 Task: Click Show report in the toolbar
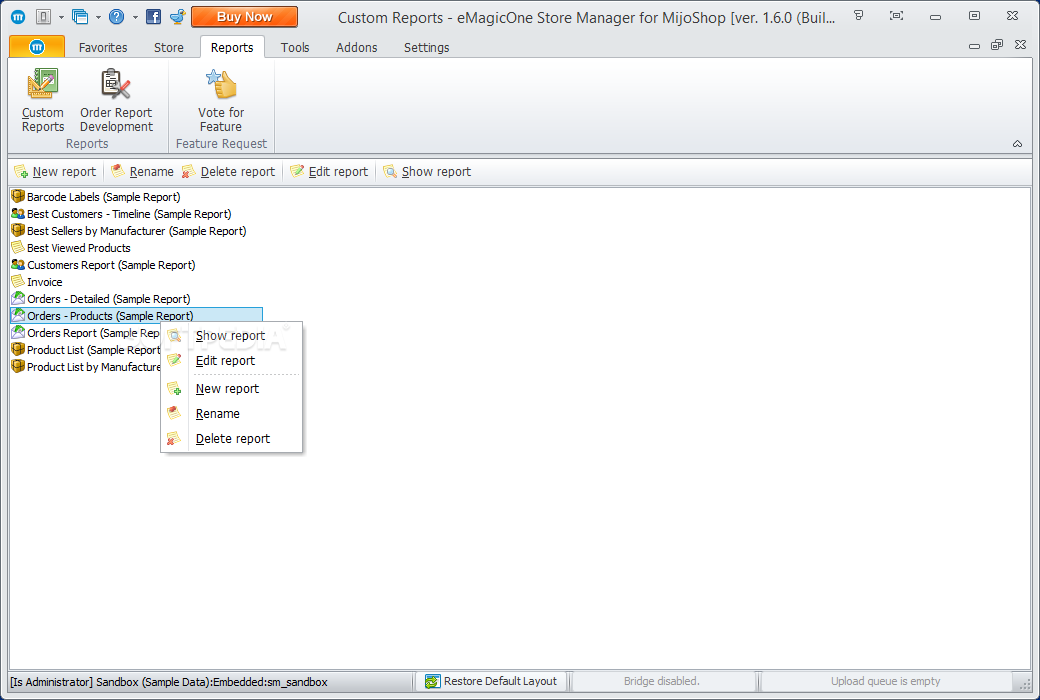[427, 172]
